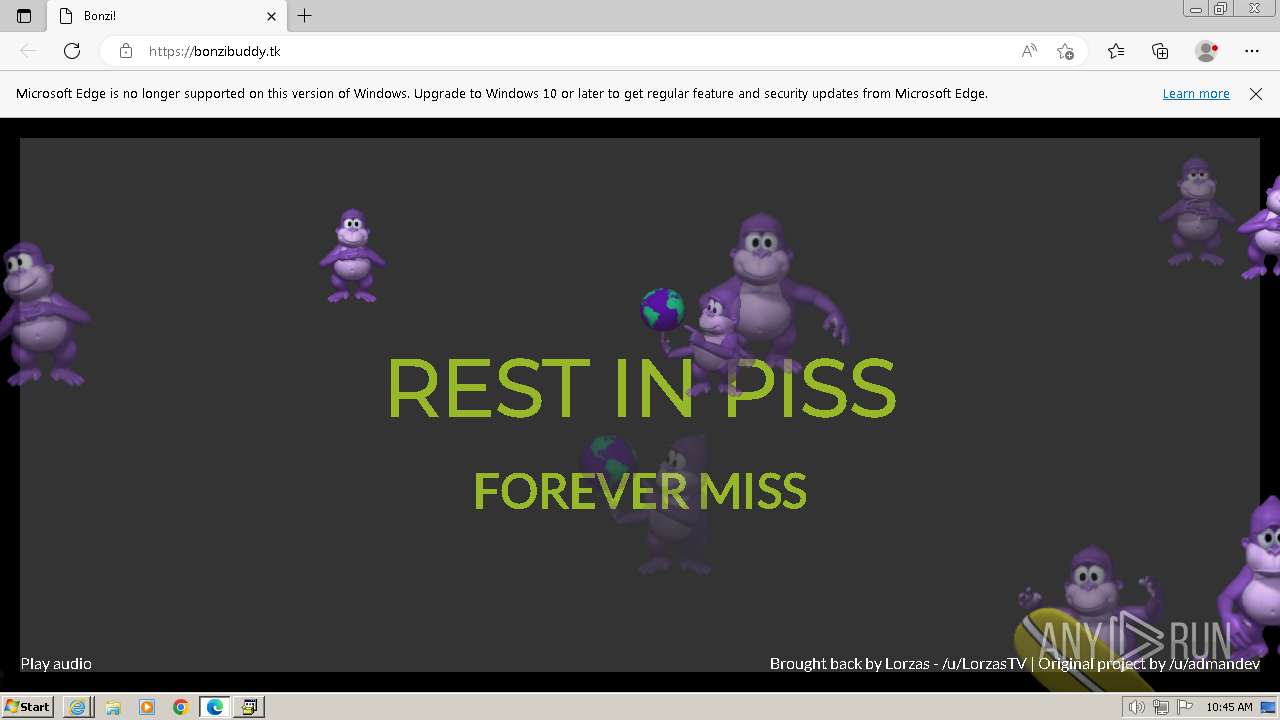Minimize the Edge browser window
The image size is (1280, 720).
(1196, 9)
